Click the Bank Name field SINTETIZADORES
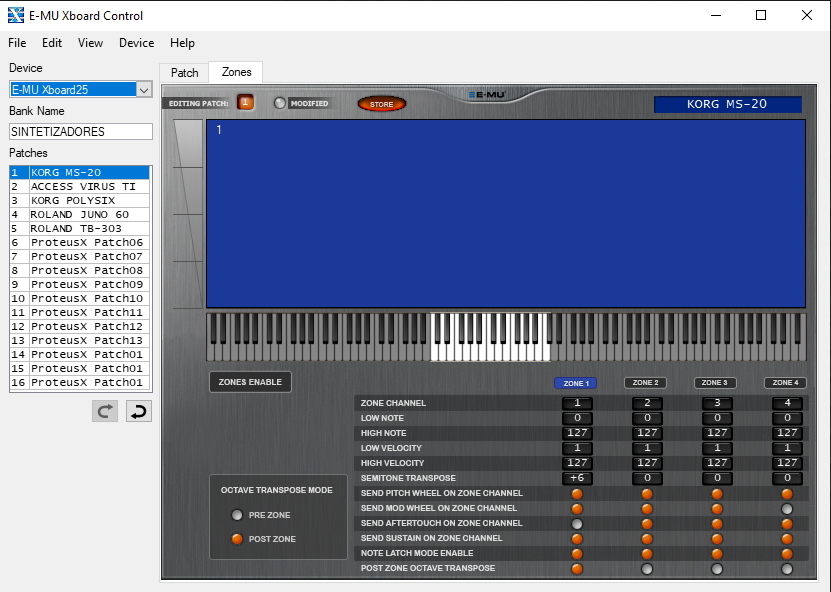The width and height of the screenshot is (831, 592). click(x=81, y=131)
